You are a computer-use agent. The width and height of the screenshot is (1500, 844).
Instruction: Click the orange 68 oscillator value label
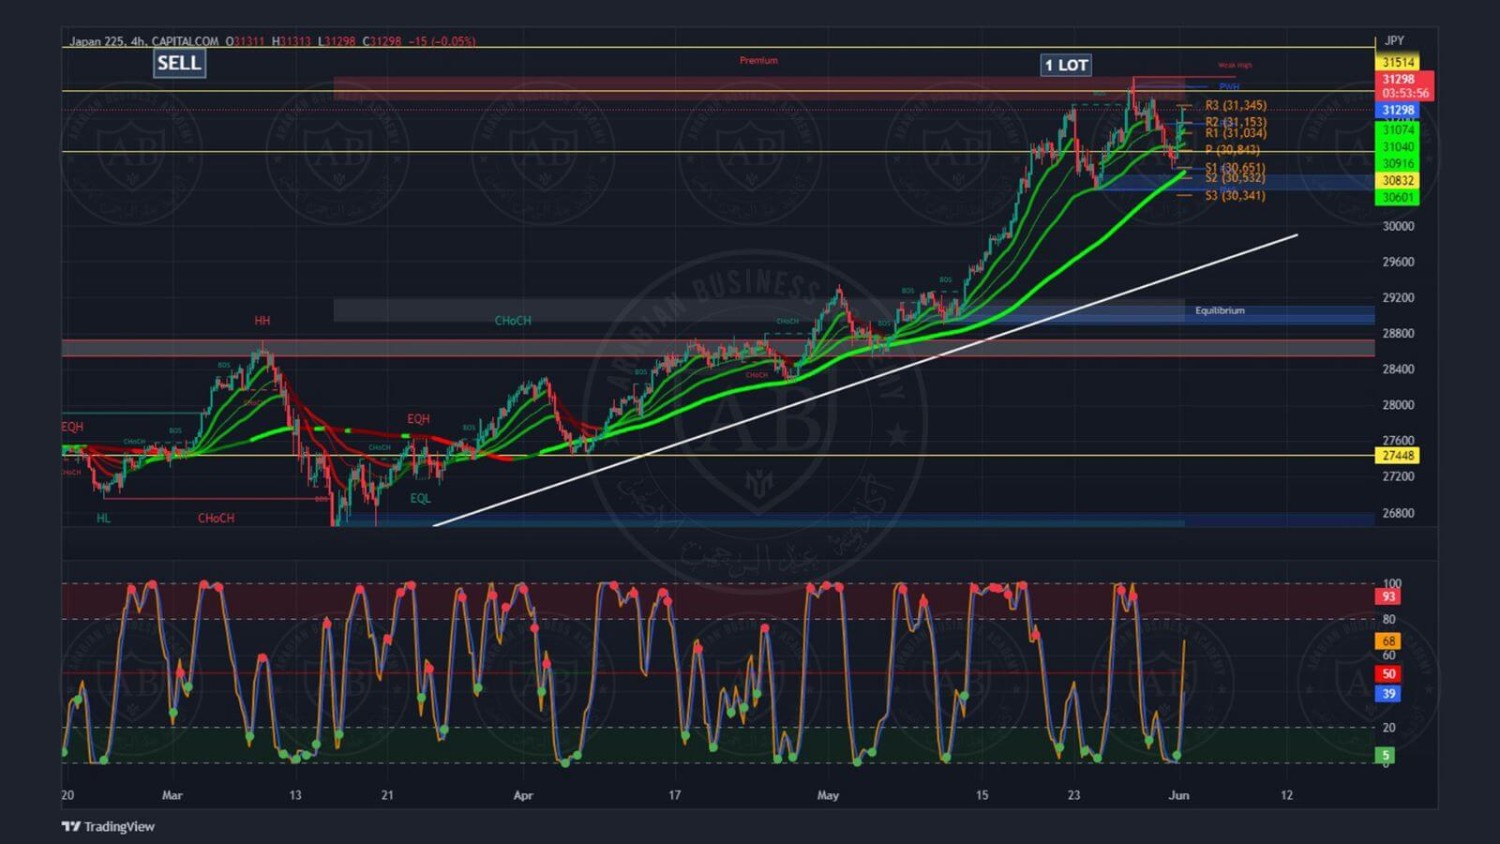(x=1388, y=641)
